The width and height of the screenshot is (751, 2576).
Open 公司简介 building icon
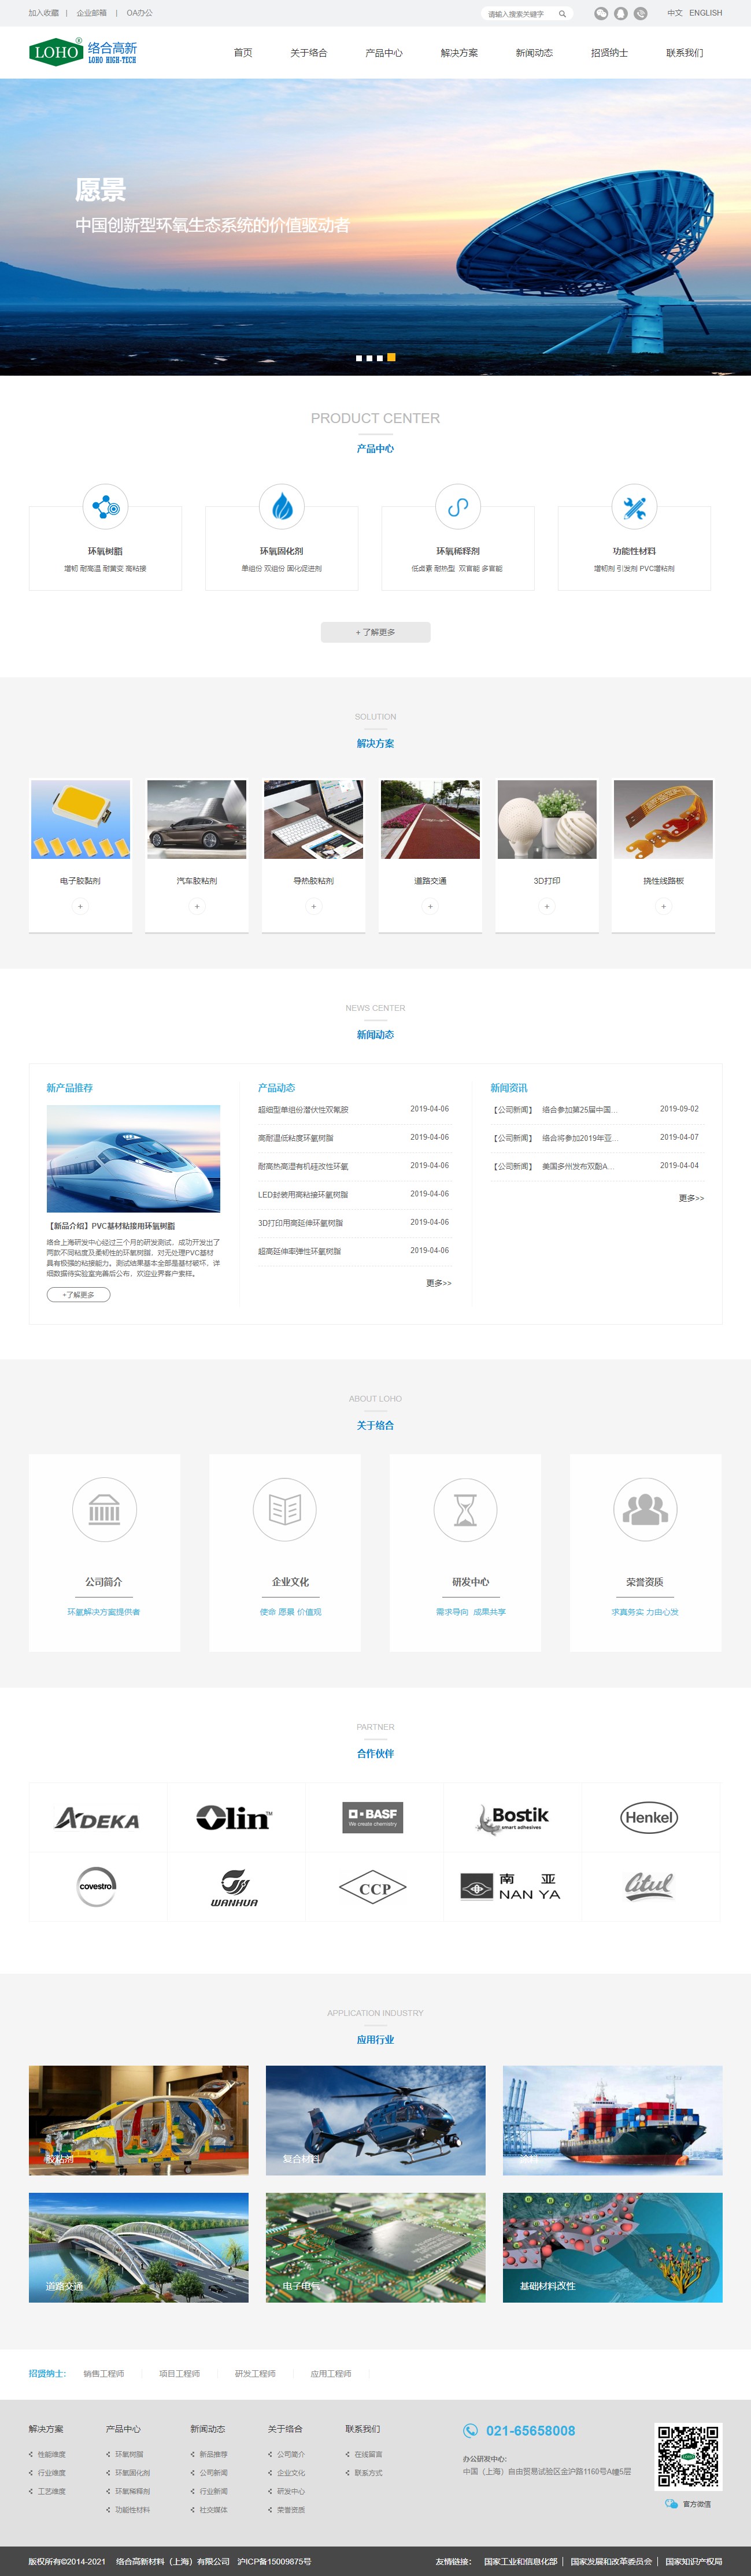point(104,1509)
